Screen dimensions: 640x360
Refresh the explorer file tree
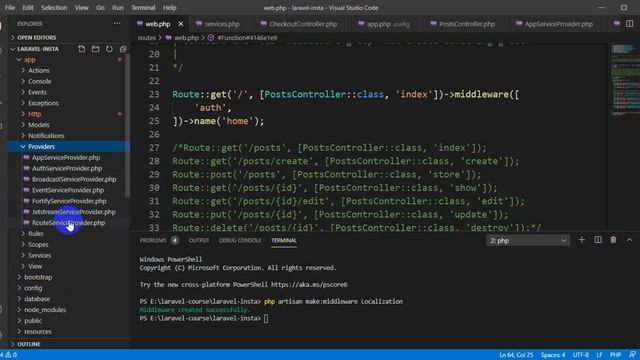click(109, 49)
